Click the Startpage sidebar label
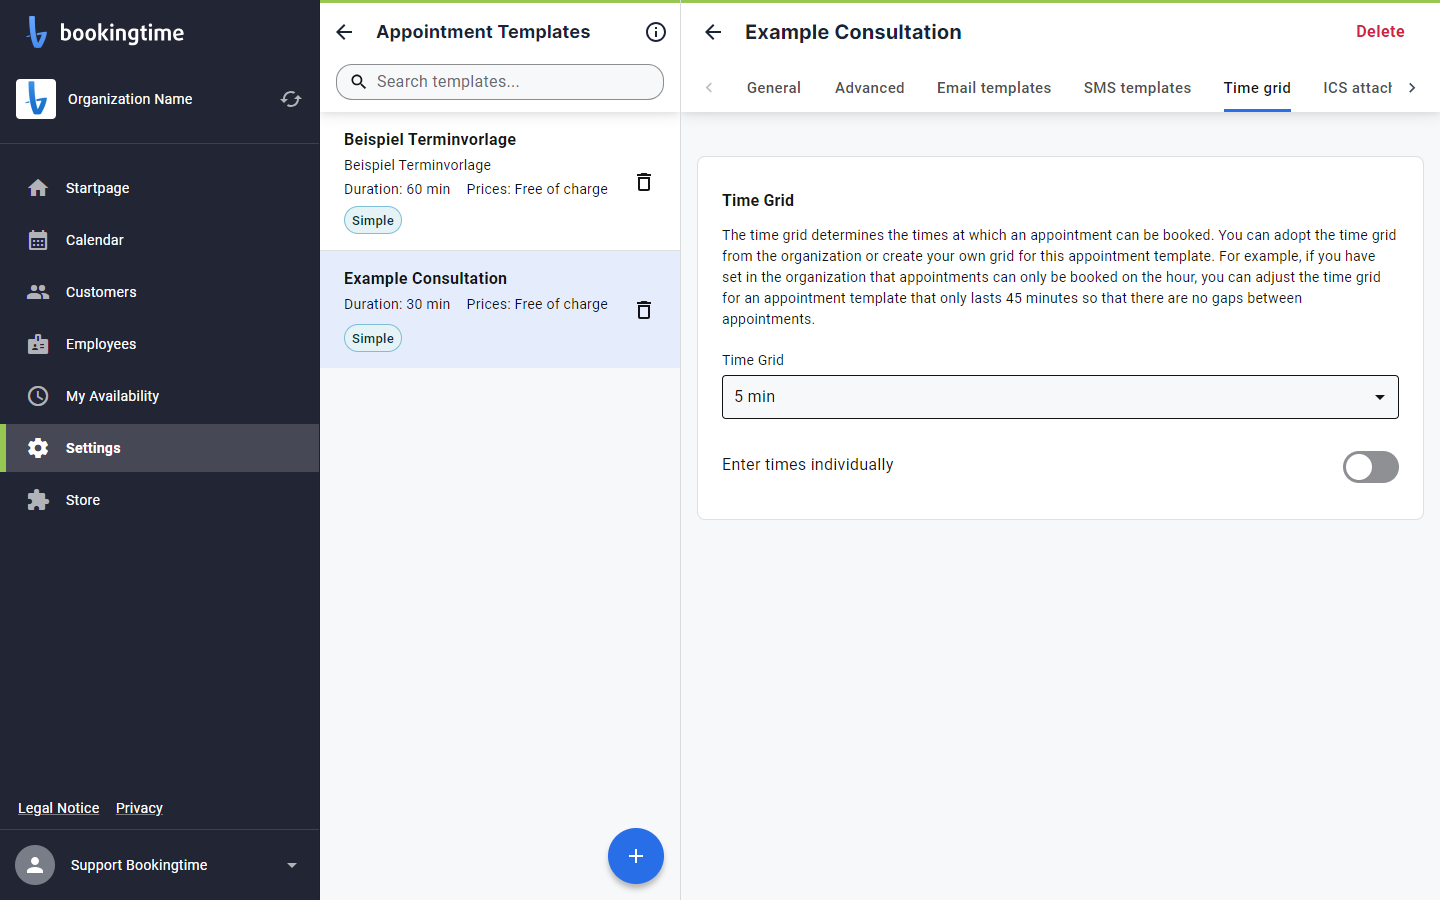The width and height of the screenshot is (1440, 900). tap(98, 188)
